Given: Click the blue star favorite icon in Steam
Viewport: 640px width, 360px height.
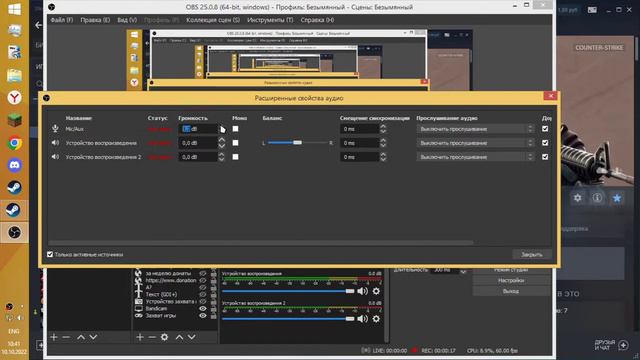Looking at the screenshot, I should pyautogui.click(x=617, y=198).
